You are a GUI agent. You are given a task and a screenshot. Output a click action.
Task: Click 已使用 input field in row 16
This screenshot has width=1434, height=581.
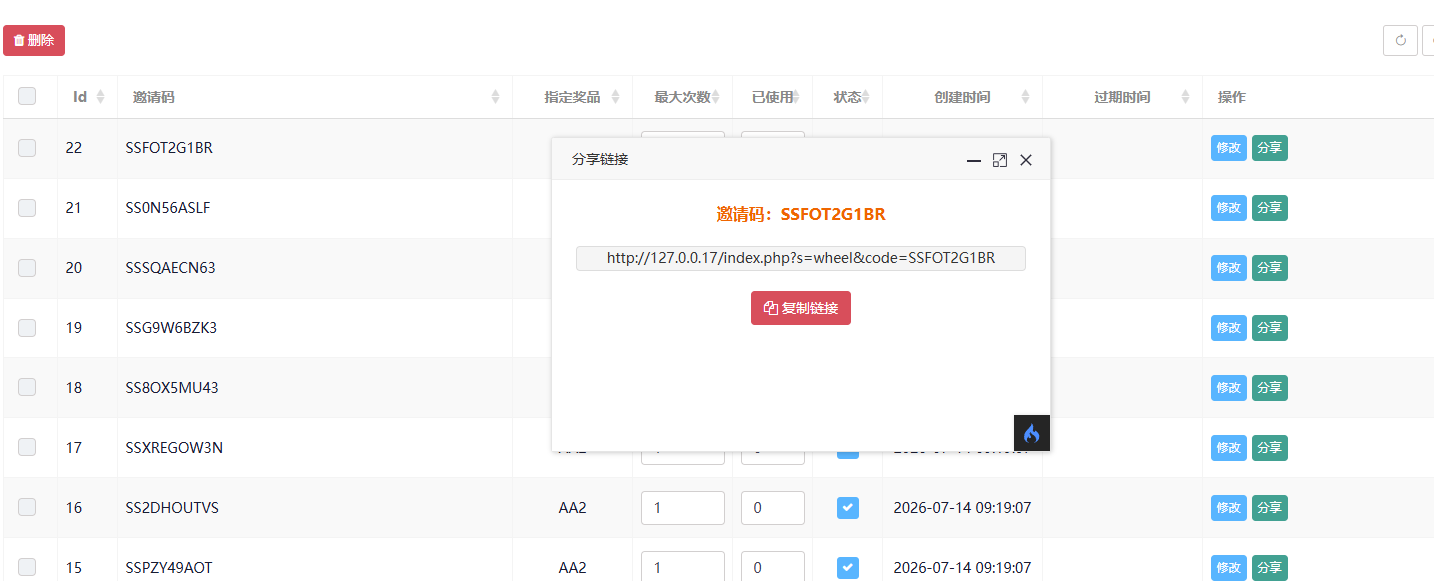(773, 508)
